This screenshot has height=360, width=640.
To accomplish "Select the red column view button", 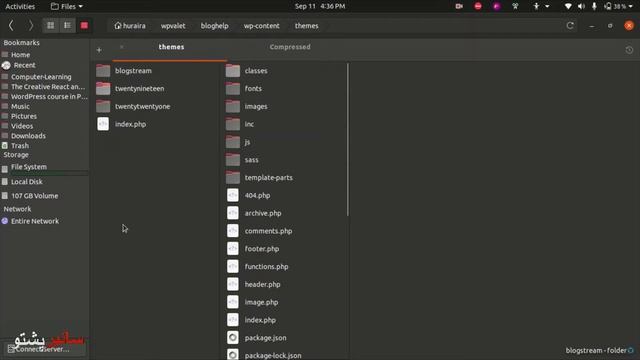I will pyautogui.click(x=84, y=26).
